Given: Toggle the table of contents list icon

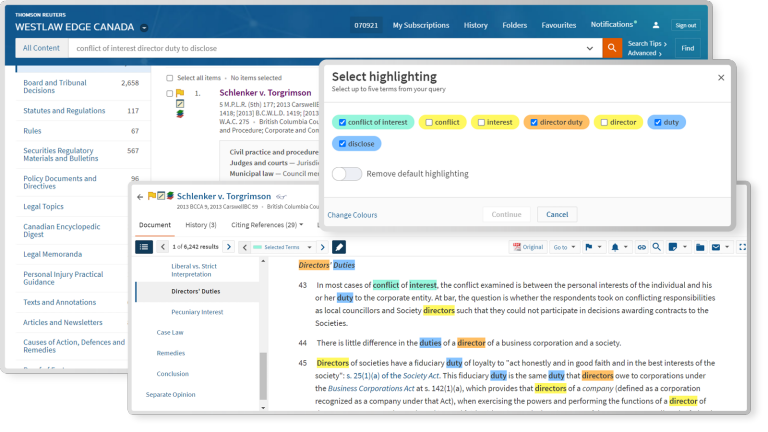Looking at the screenshot, I should (144, 247).
